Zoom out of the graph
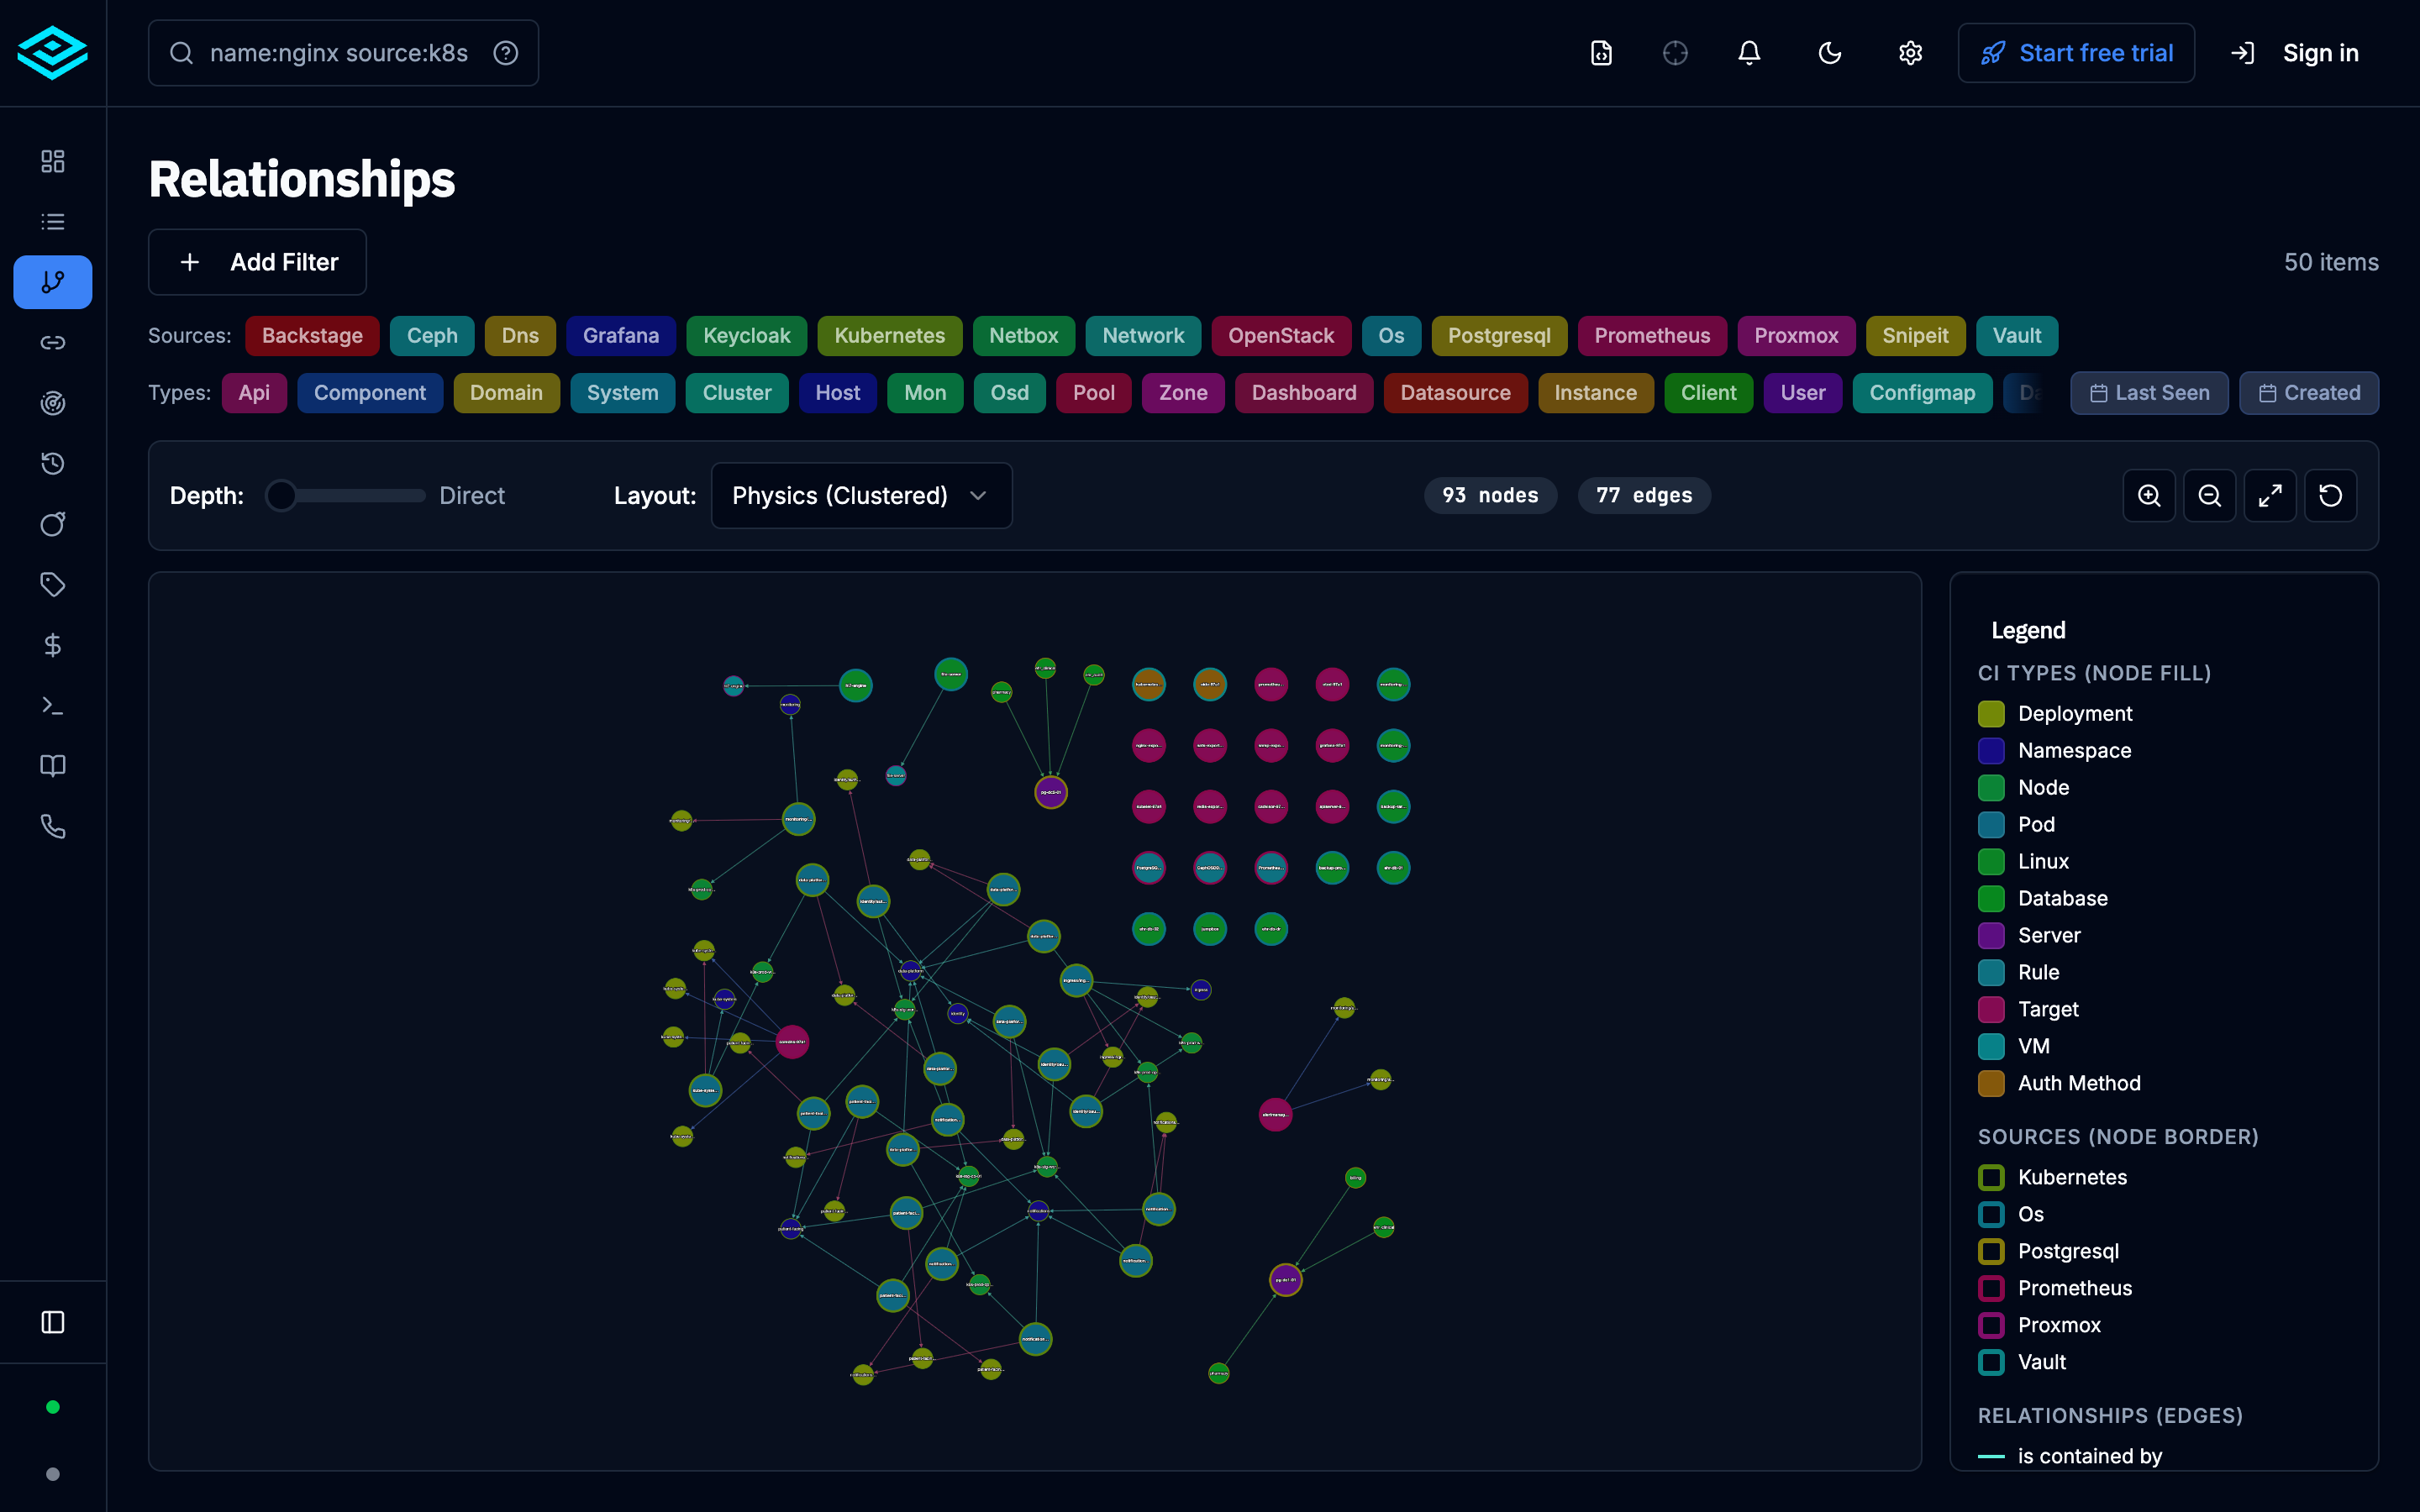The width and height of the screenshot is (2420, 1512). click(2210, 496)
